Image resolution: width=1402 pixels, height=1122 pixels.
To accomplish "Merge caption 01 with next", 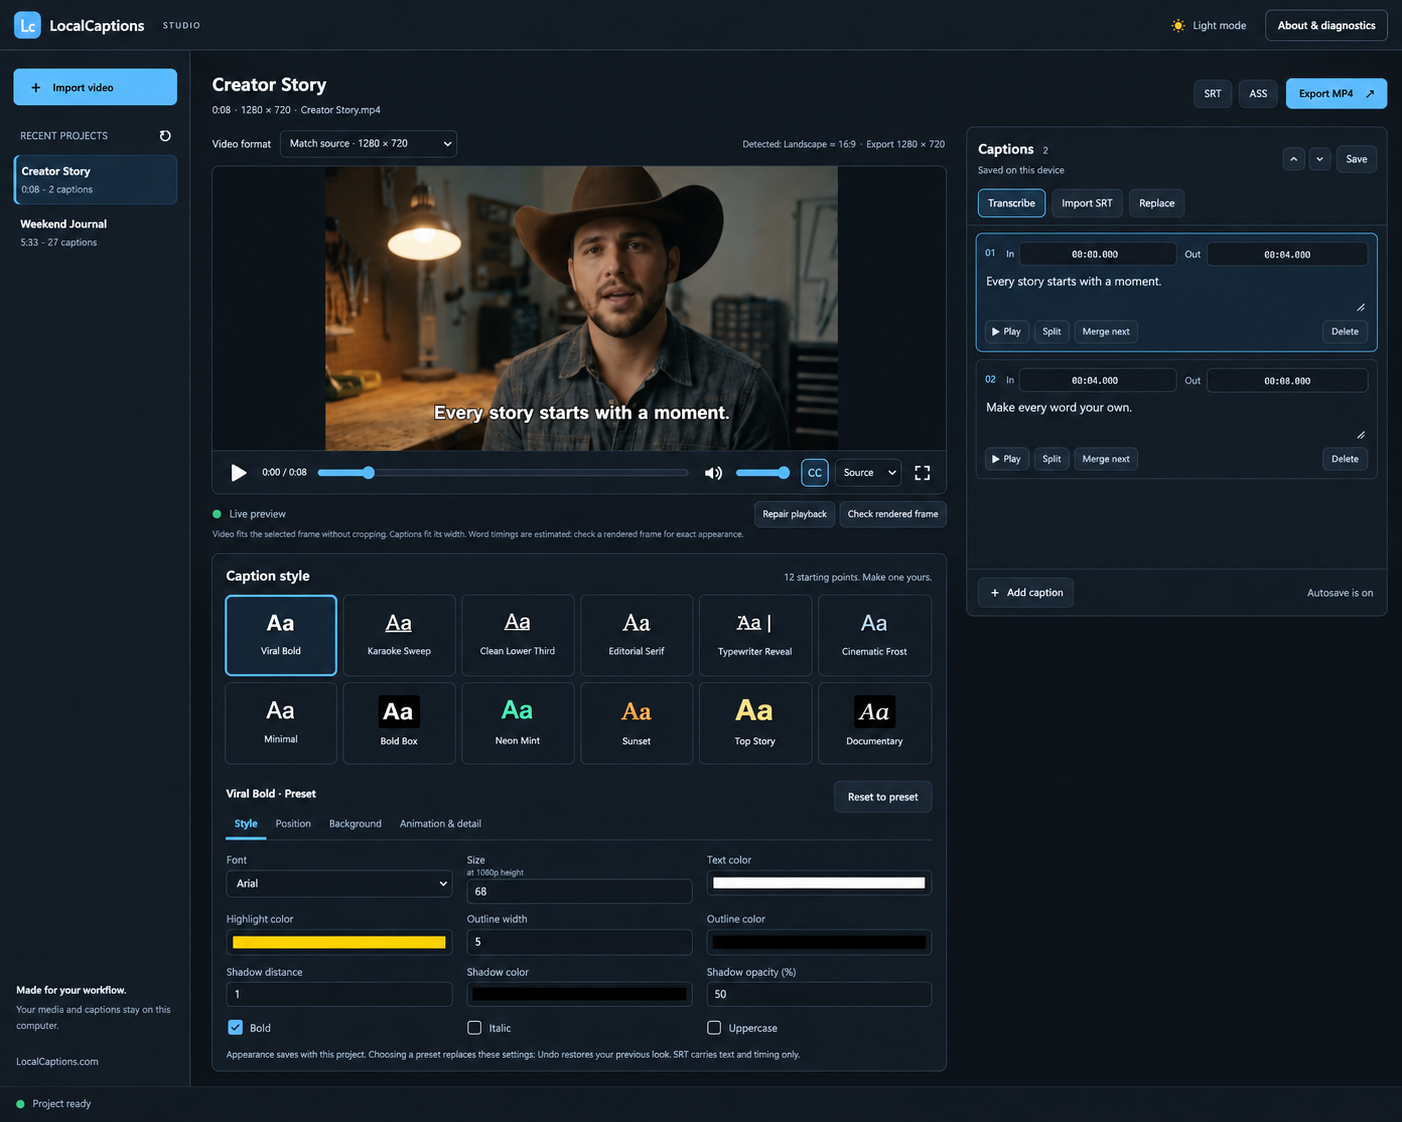I will point(1106,331).
